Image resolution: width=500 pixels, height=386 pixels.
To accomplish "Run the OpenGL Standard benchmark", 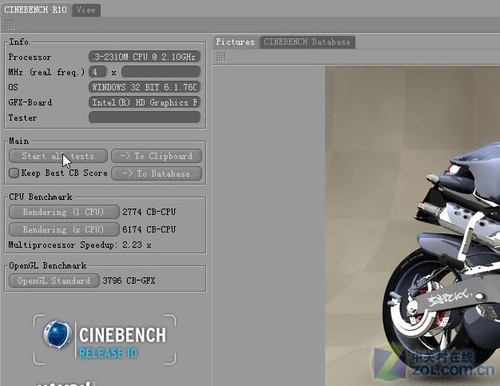I will coord(54,281).
